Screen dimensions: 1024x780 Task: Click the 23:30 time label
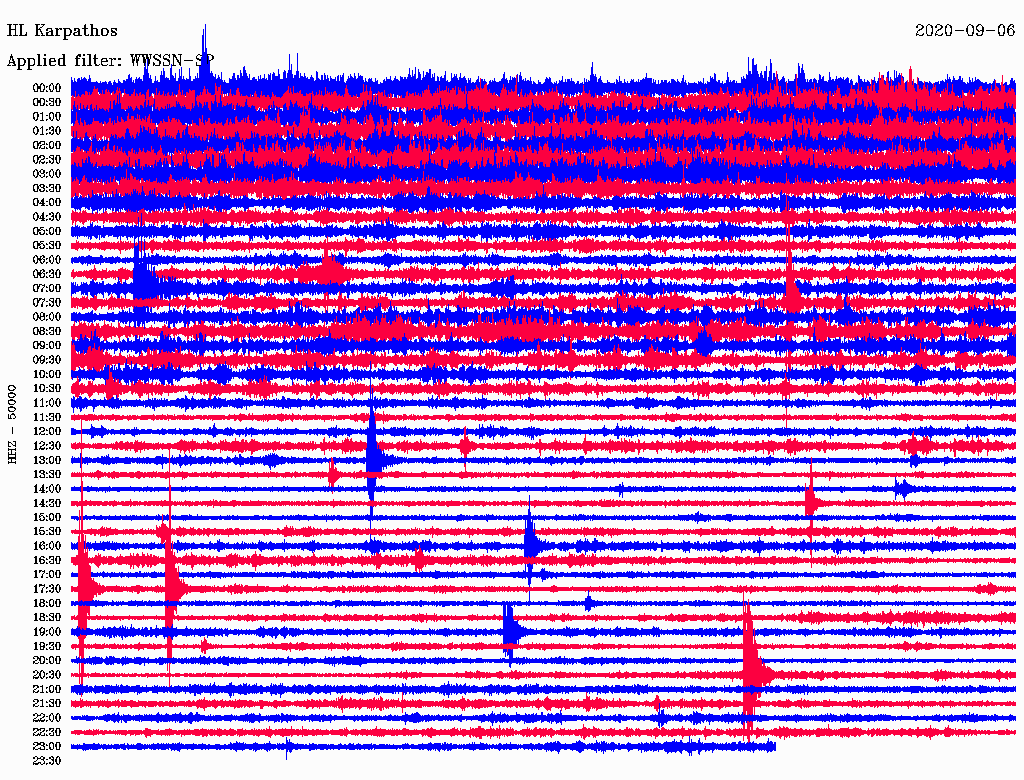(x=47, y=761)
